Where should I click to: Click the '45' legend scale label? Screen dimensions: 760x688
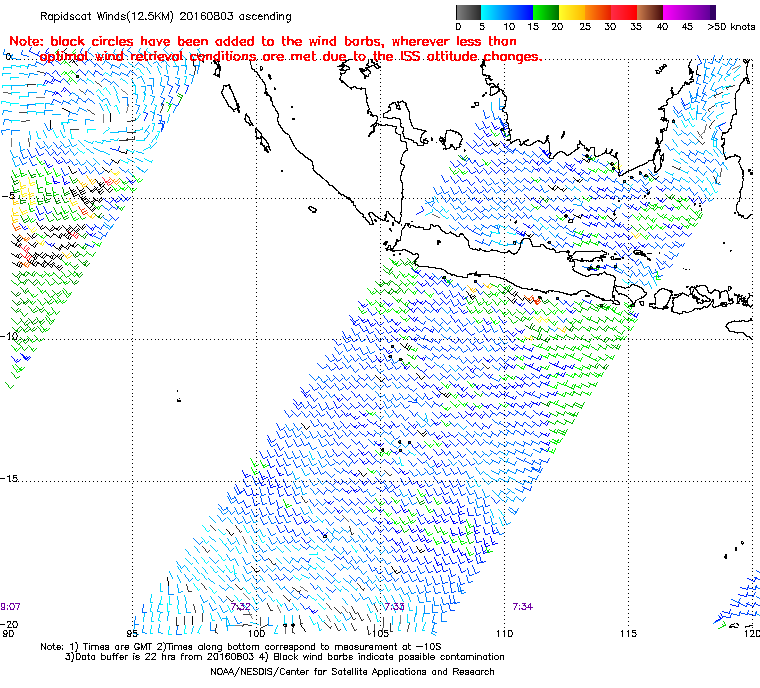687,27
